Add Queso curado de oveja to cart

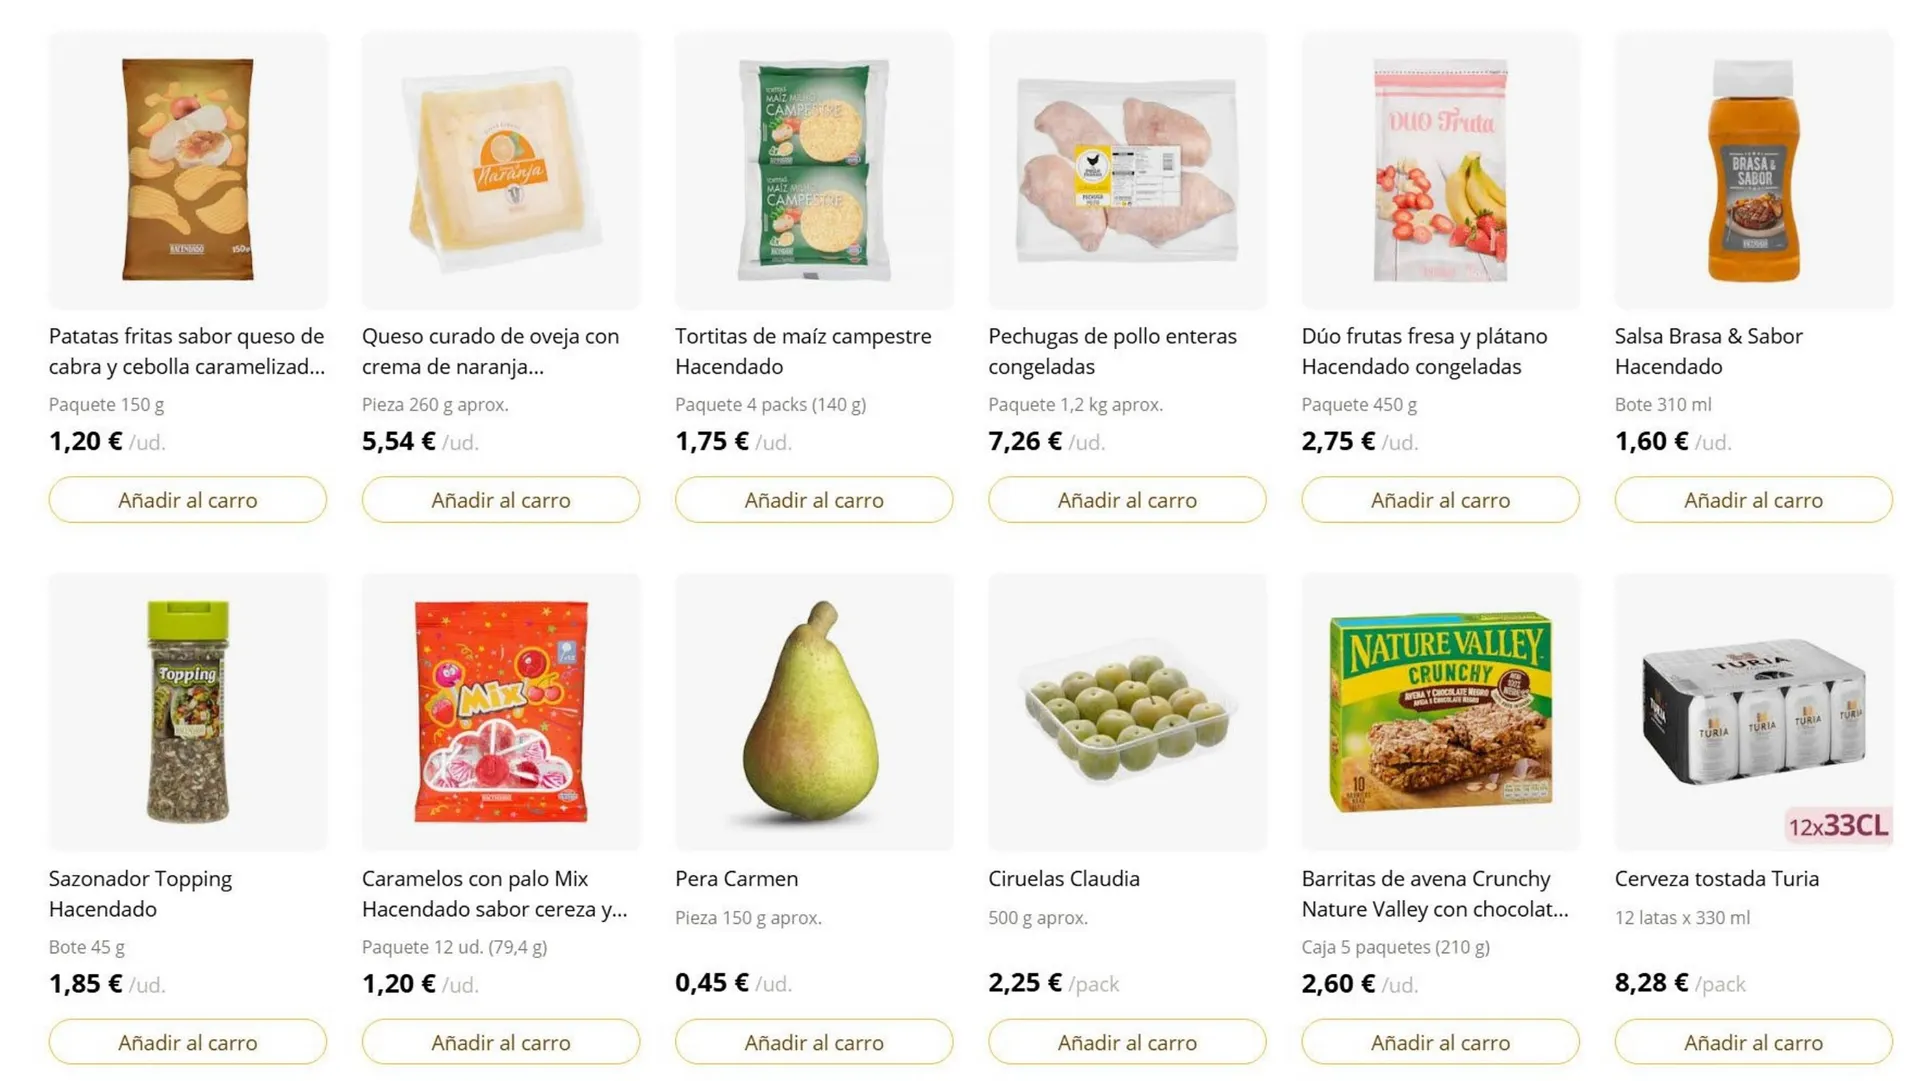click(x=500, y=500)
